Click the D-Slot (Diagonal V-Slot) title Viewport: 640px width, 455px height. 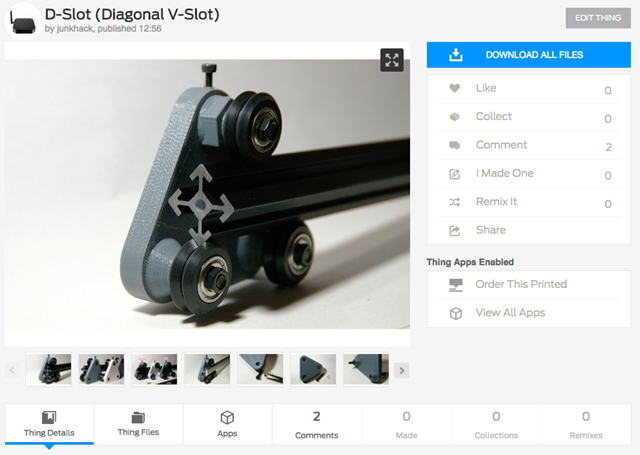click(x=132, y=14)
